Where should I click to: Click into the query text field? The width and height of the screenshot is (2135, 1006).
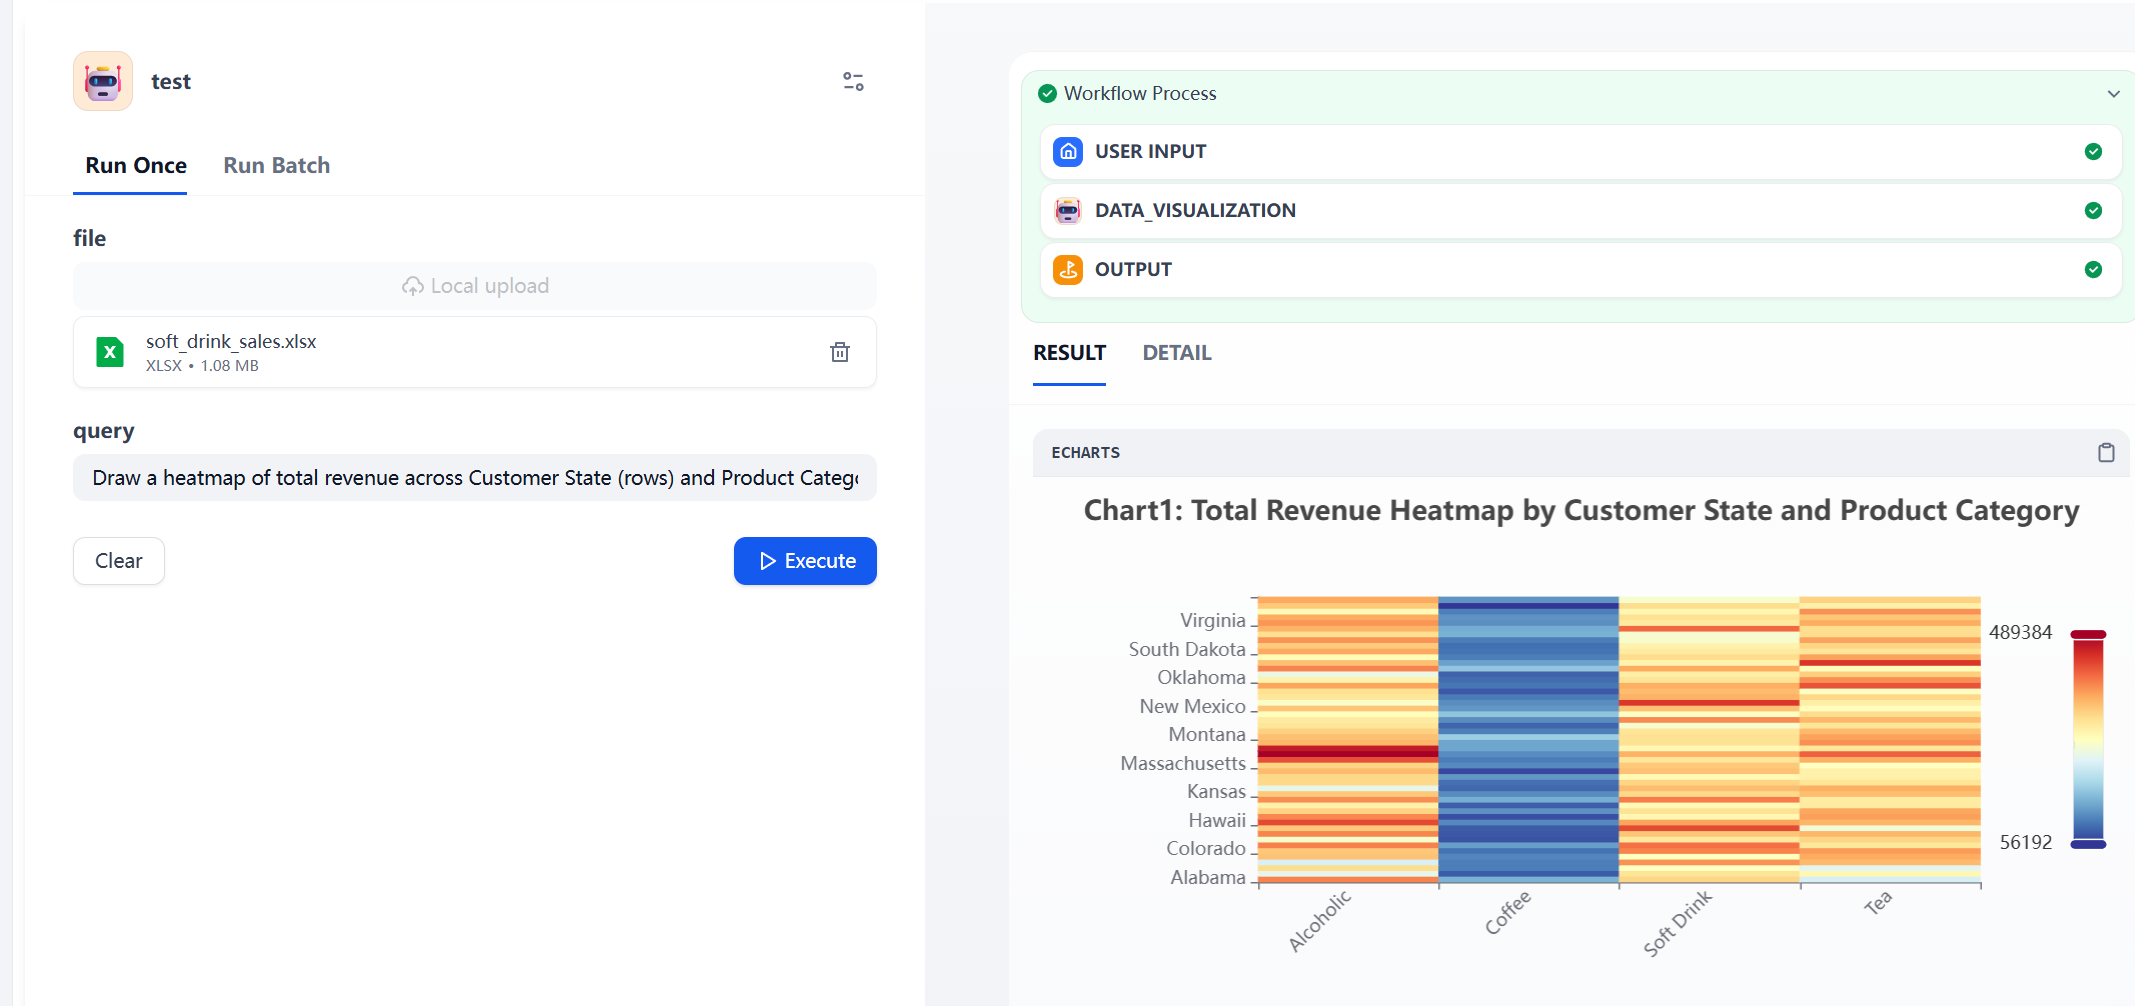[x=475, y=478]
